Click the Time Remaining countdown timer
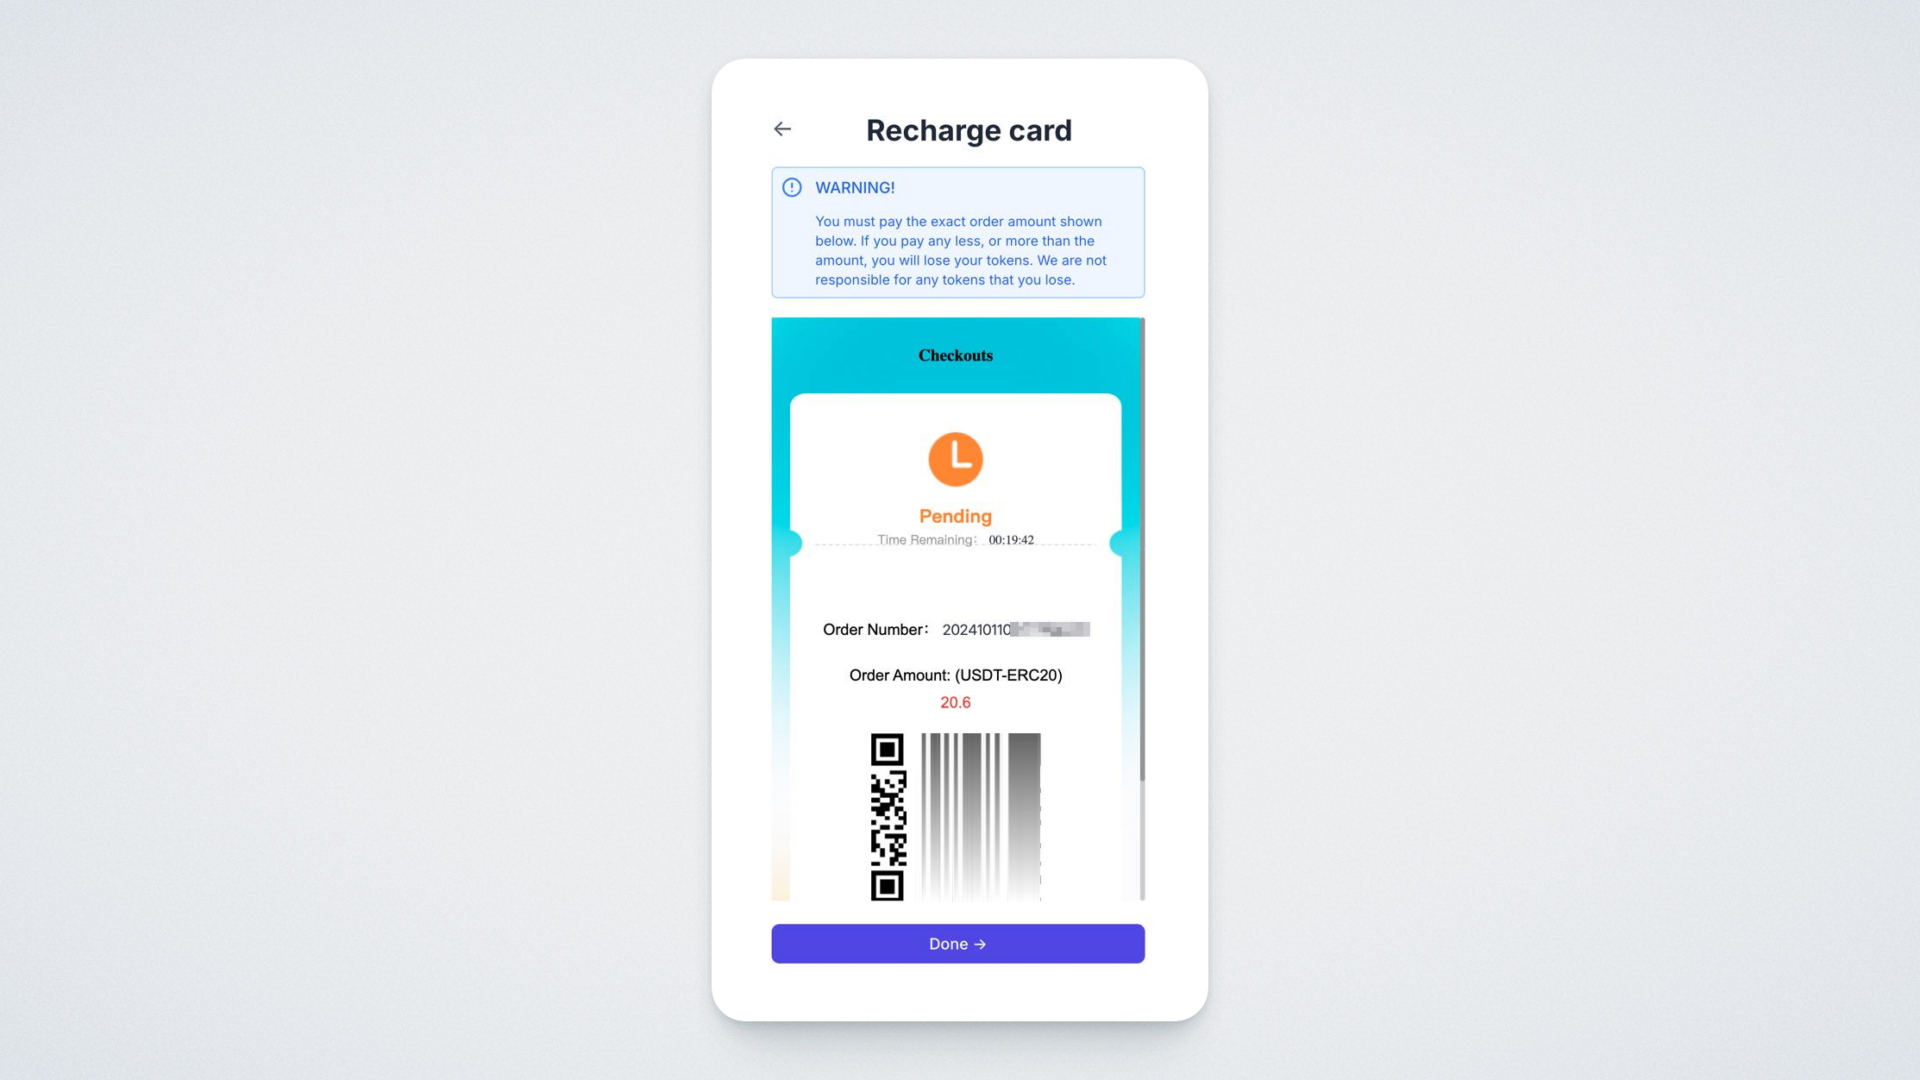 pyautogui.click(x=1011, y=540)
